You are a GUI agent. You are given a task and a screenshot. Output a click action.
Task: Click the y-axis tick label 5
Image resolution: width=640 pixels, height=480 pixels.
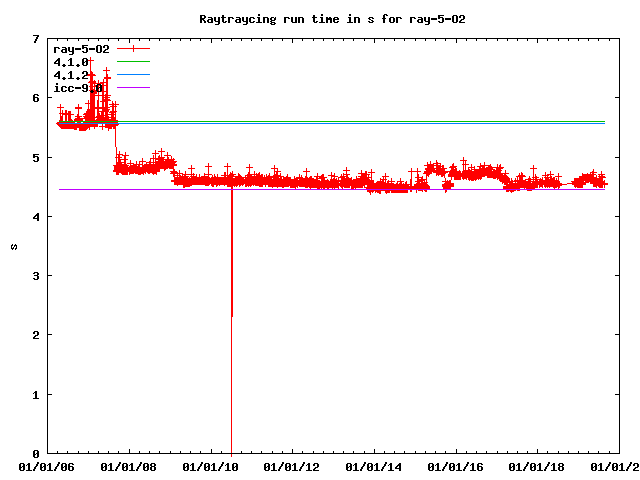coord(35,158)
